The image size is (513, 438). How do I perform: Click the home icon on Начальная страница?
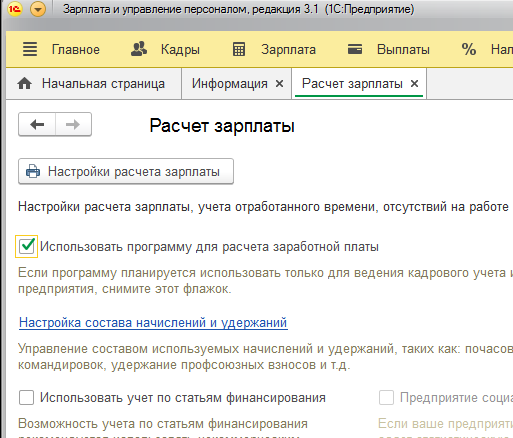[x=25, y=83]
